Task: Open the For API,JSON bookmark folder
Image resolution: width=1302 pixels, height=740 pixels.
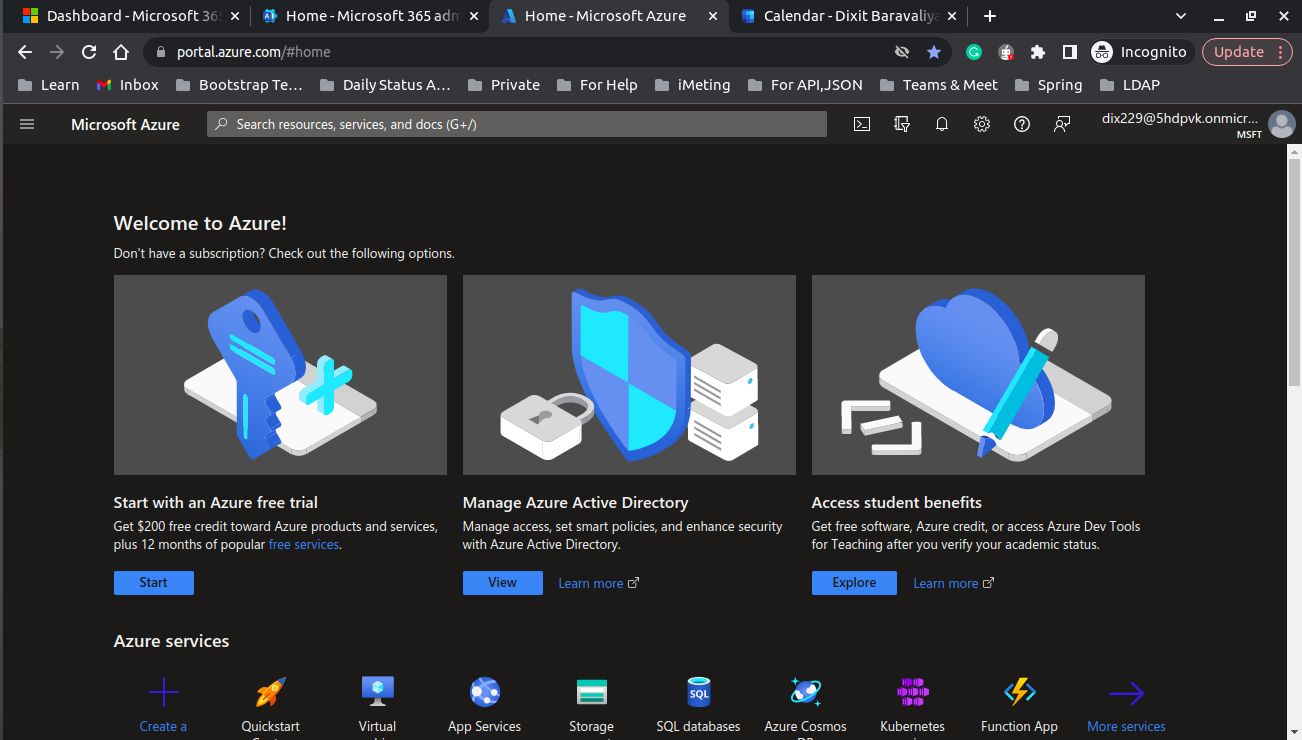Action: coord(805,85)
